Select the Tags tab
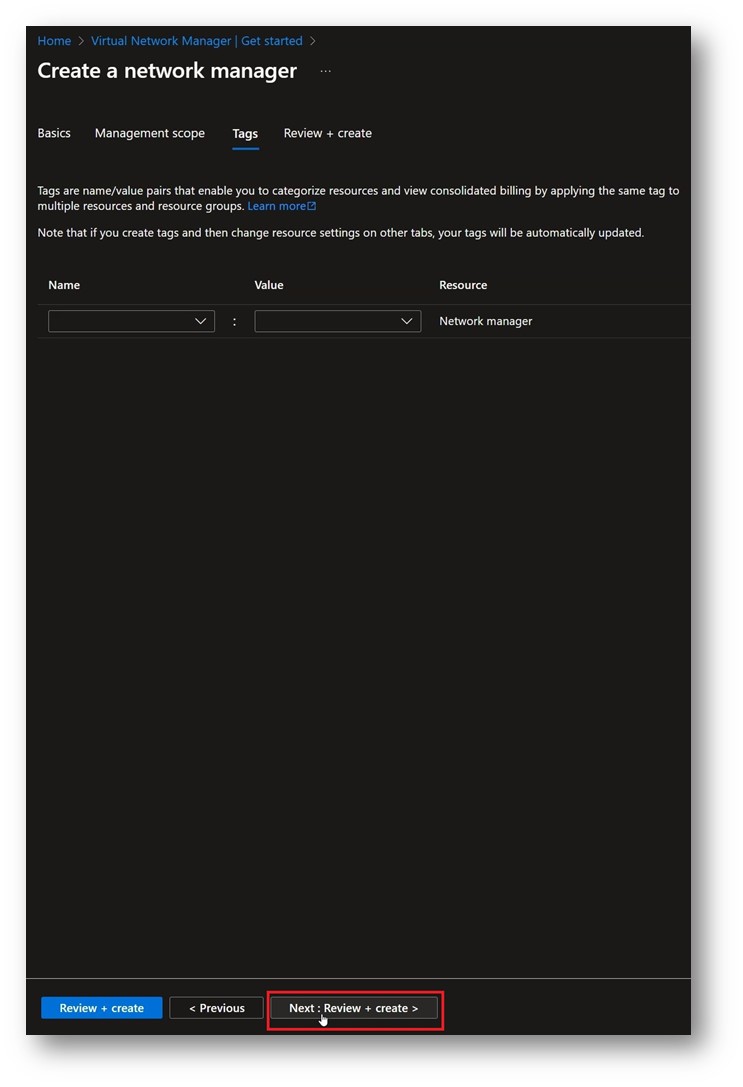 click(x=245, y=134)
